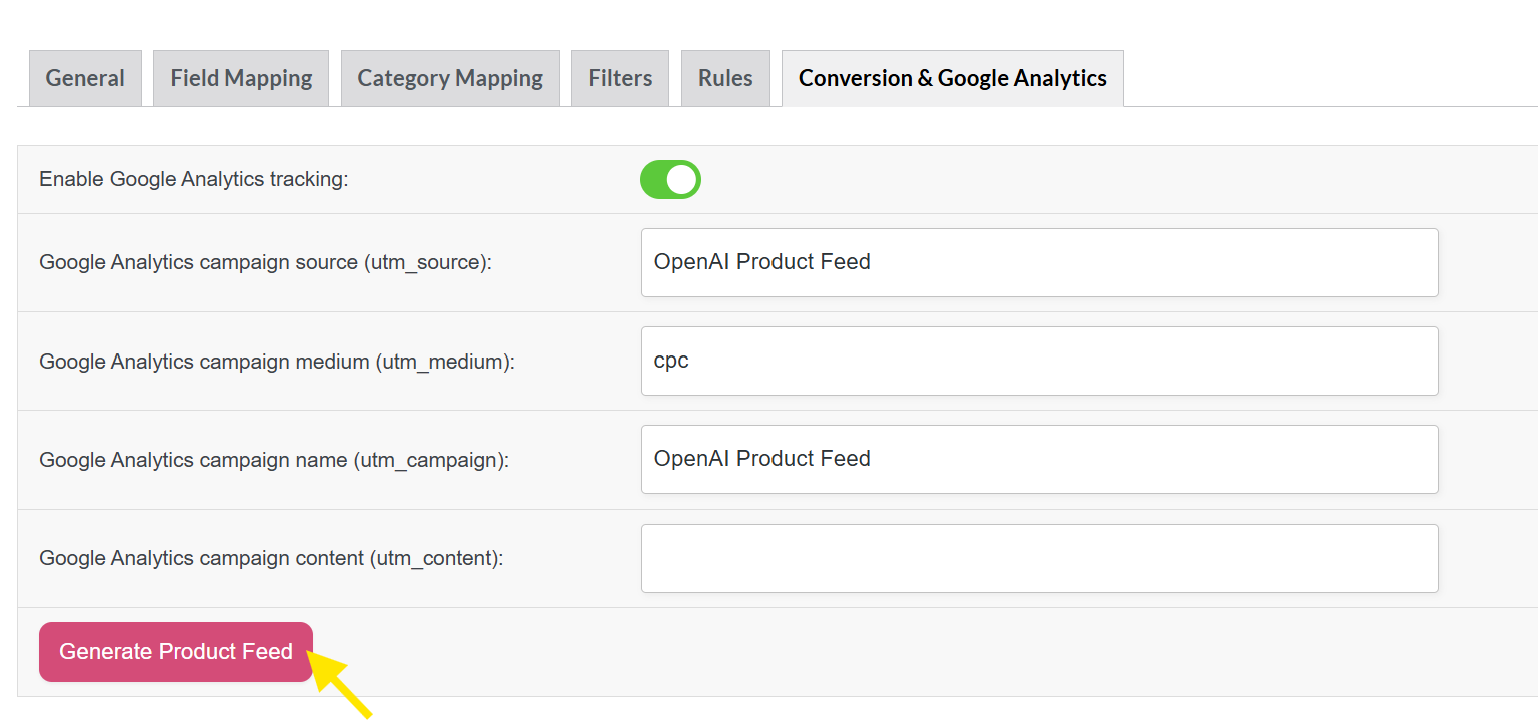The width and height of the screenshot is (1538, 720).
Task: Open the General tab
Action: (85, 78)
